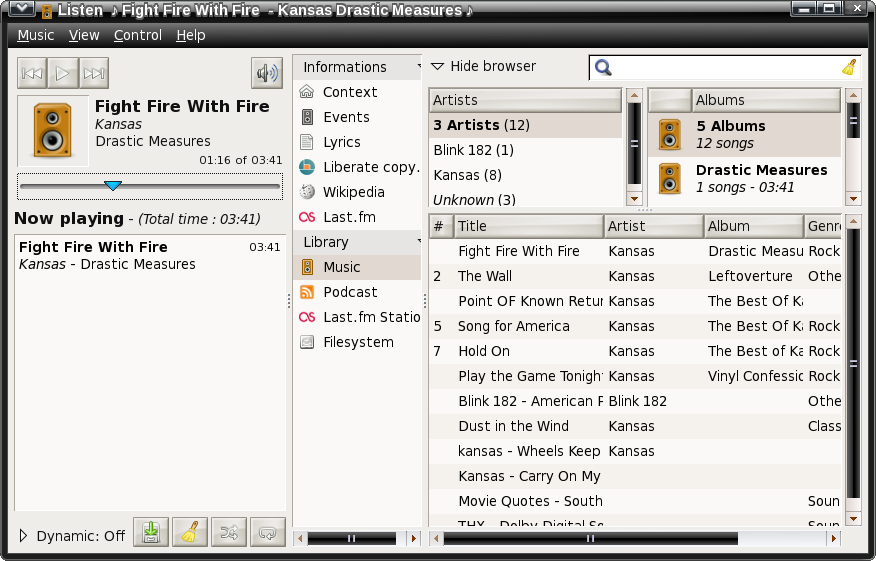Open the Wikipedia item

click(357, 192)
